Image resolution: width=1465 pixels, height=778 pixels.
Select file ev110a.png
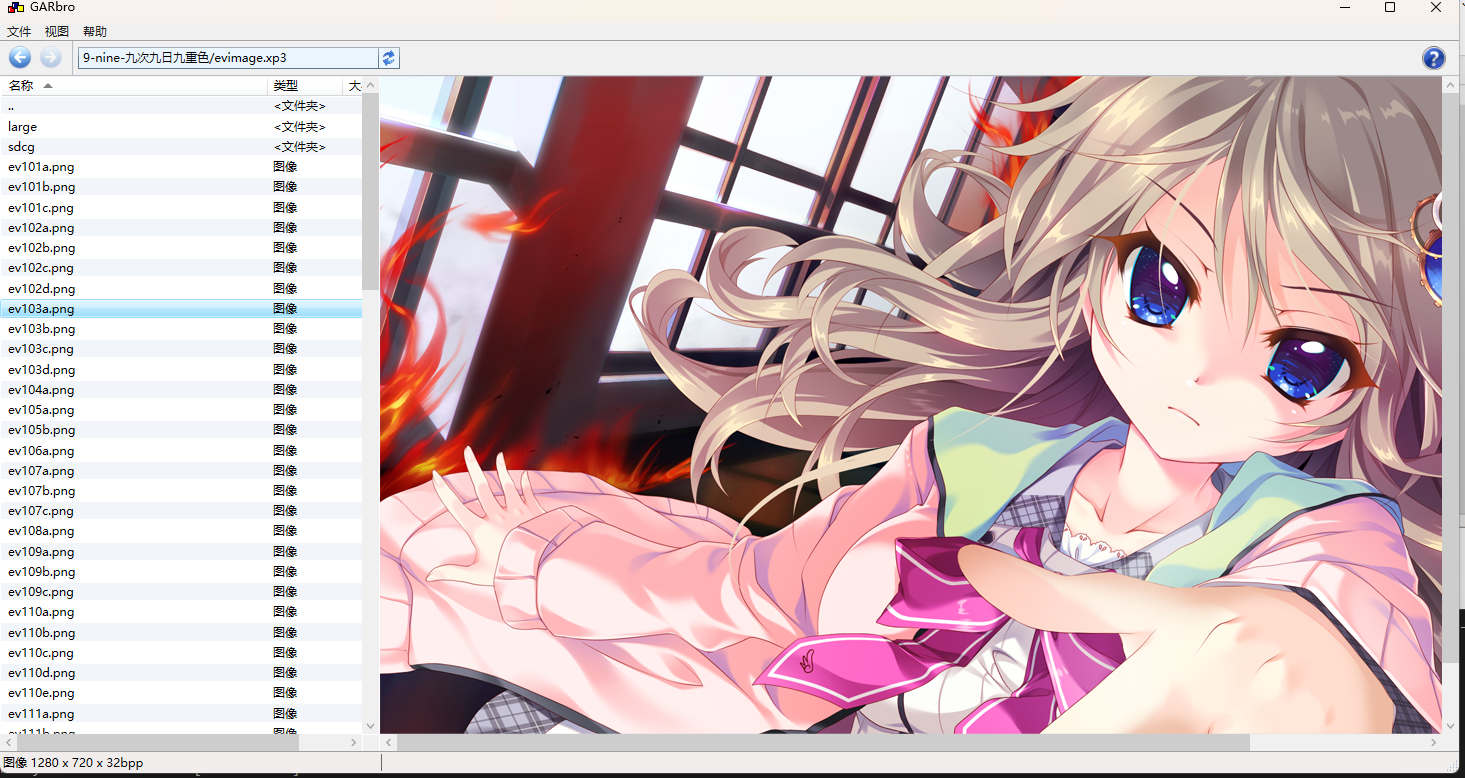(181, 612)
